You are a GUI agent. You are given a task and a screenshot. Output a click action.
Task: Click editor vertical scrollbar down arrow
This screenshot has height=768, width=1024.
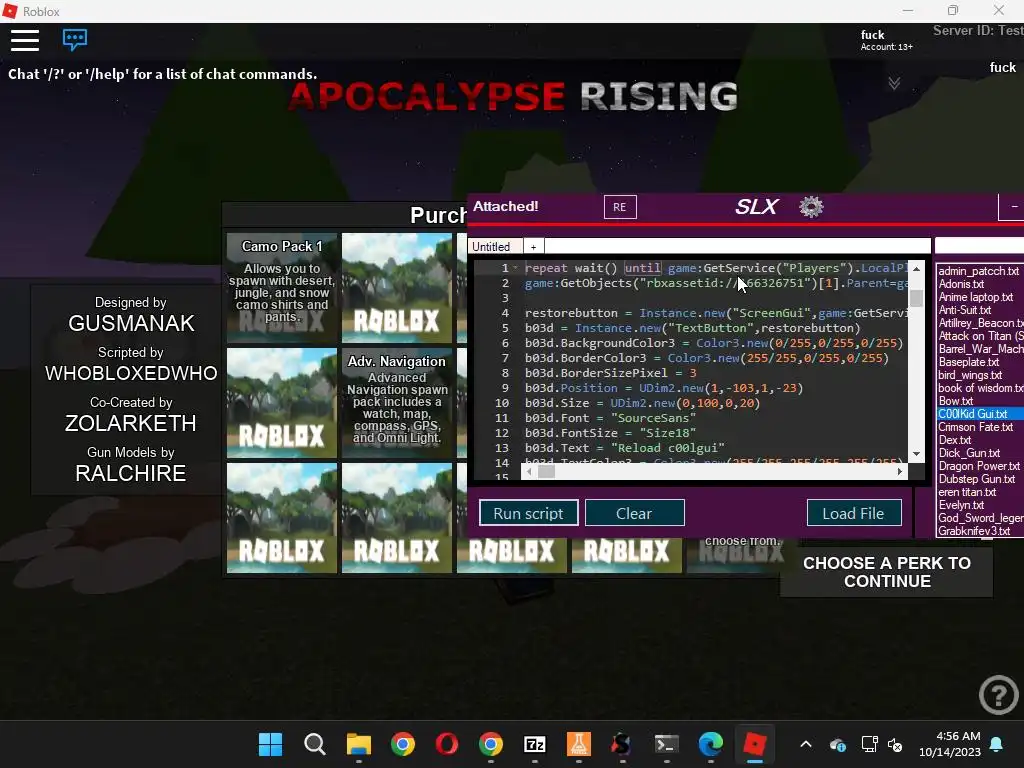click(916, 454)
